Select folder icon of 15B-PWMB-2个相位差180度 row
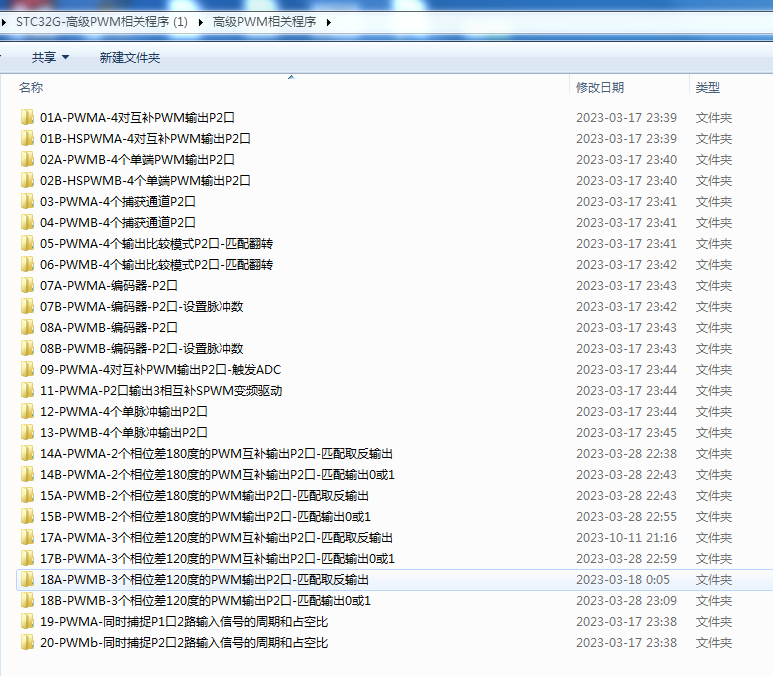The height and width of the screenshot is (676, 773). coord(28,517)
